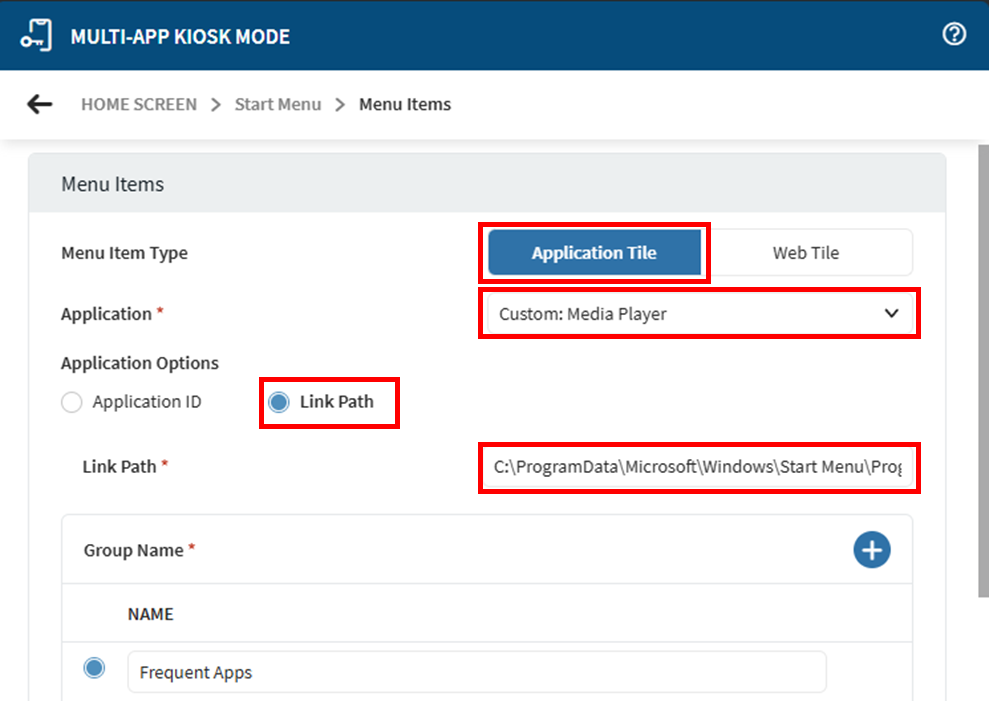The height and width of the screenshot is (701, 989).
Task: Click chevron after HOME SCREEN breadcrumb
Action: 216,105
